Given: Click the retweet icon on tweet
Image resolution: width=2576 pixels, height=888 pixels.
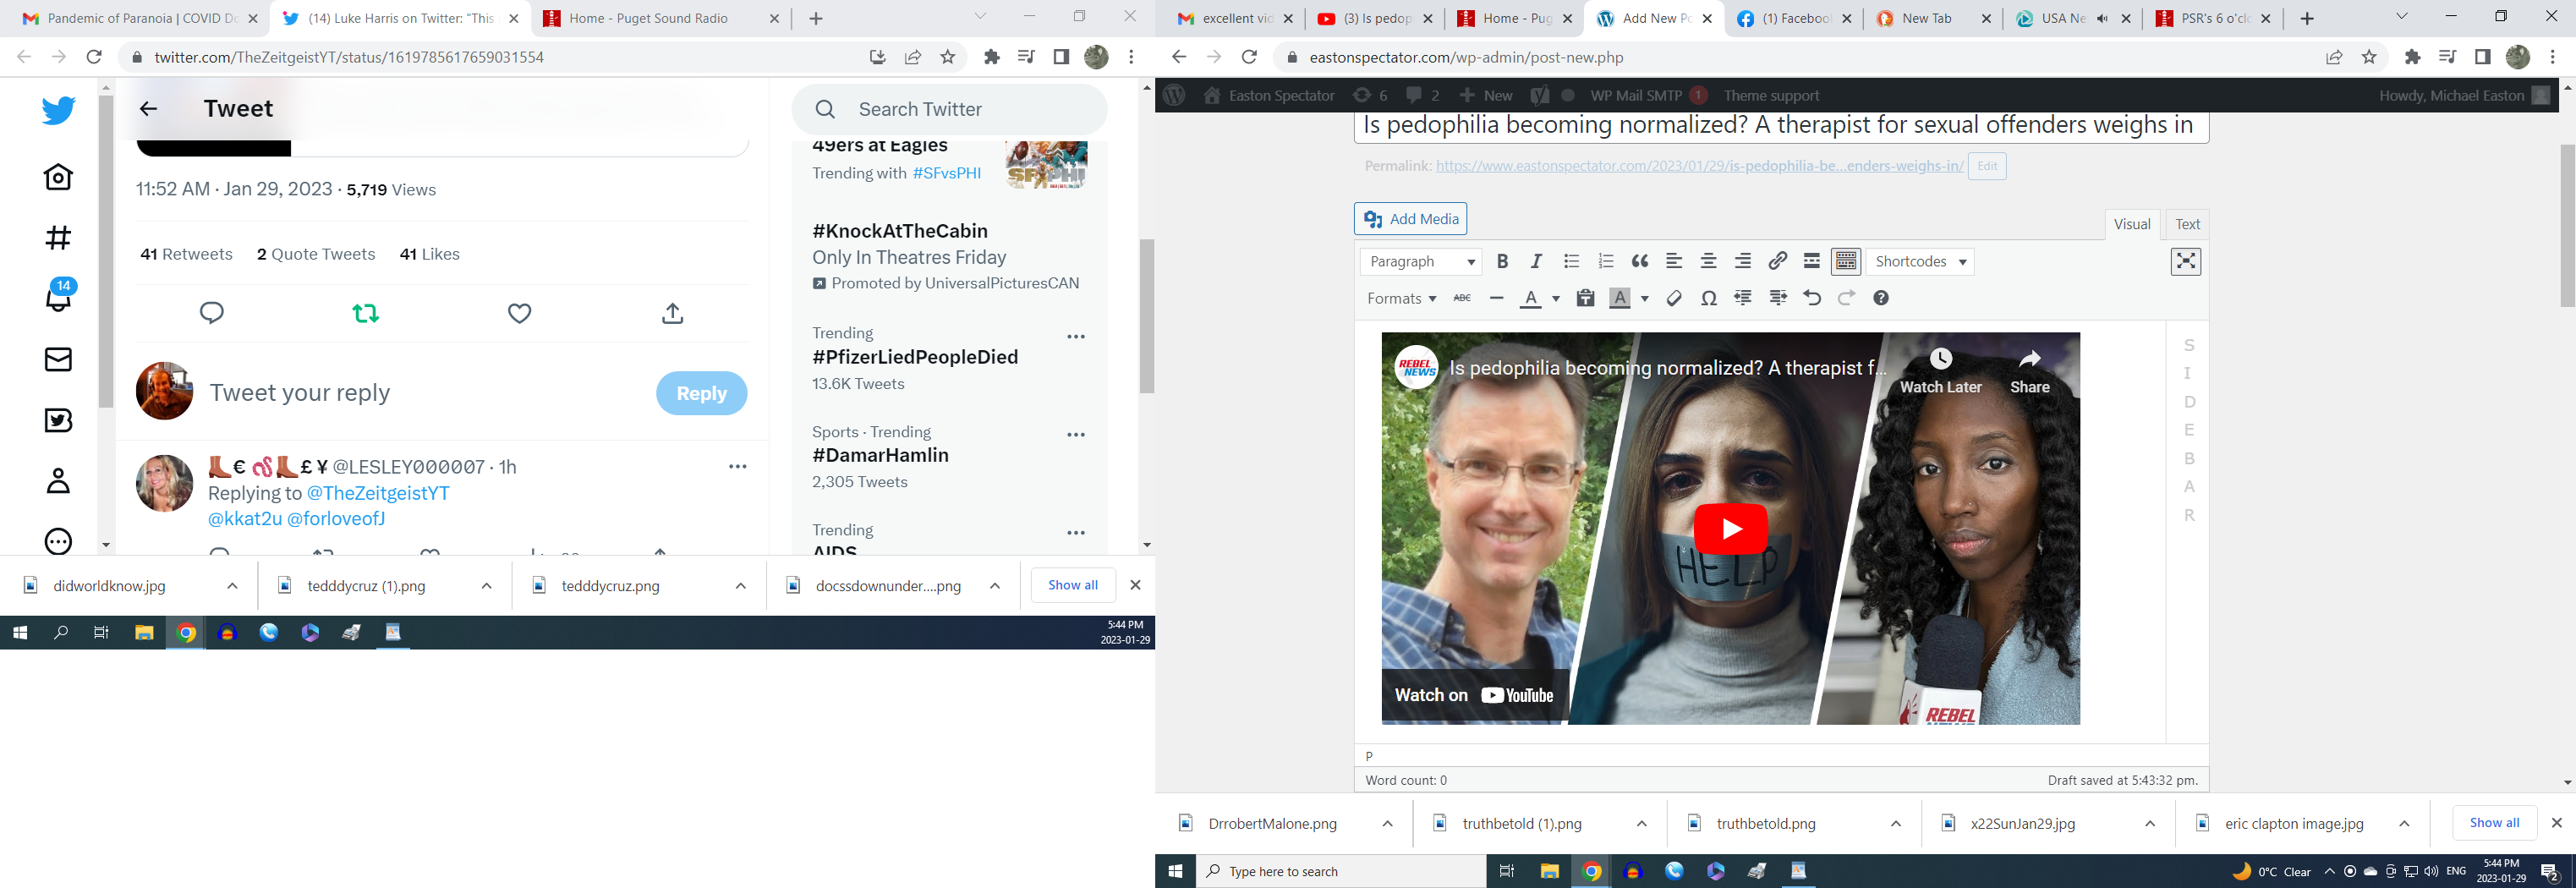Looking at the screenshot, I should coord(366,314).
